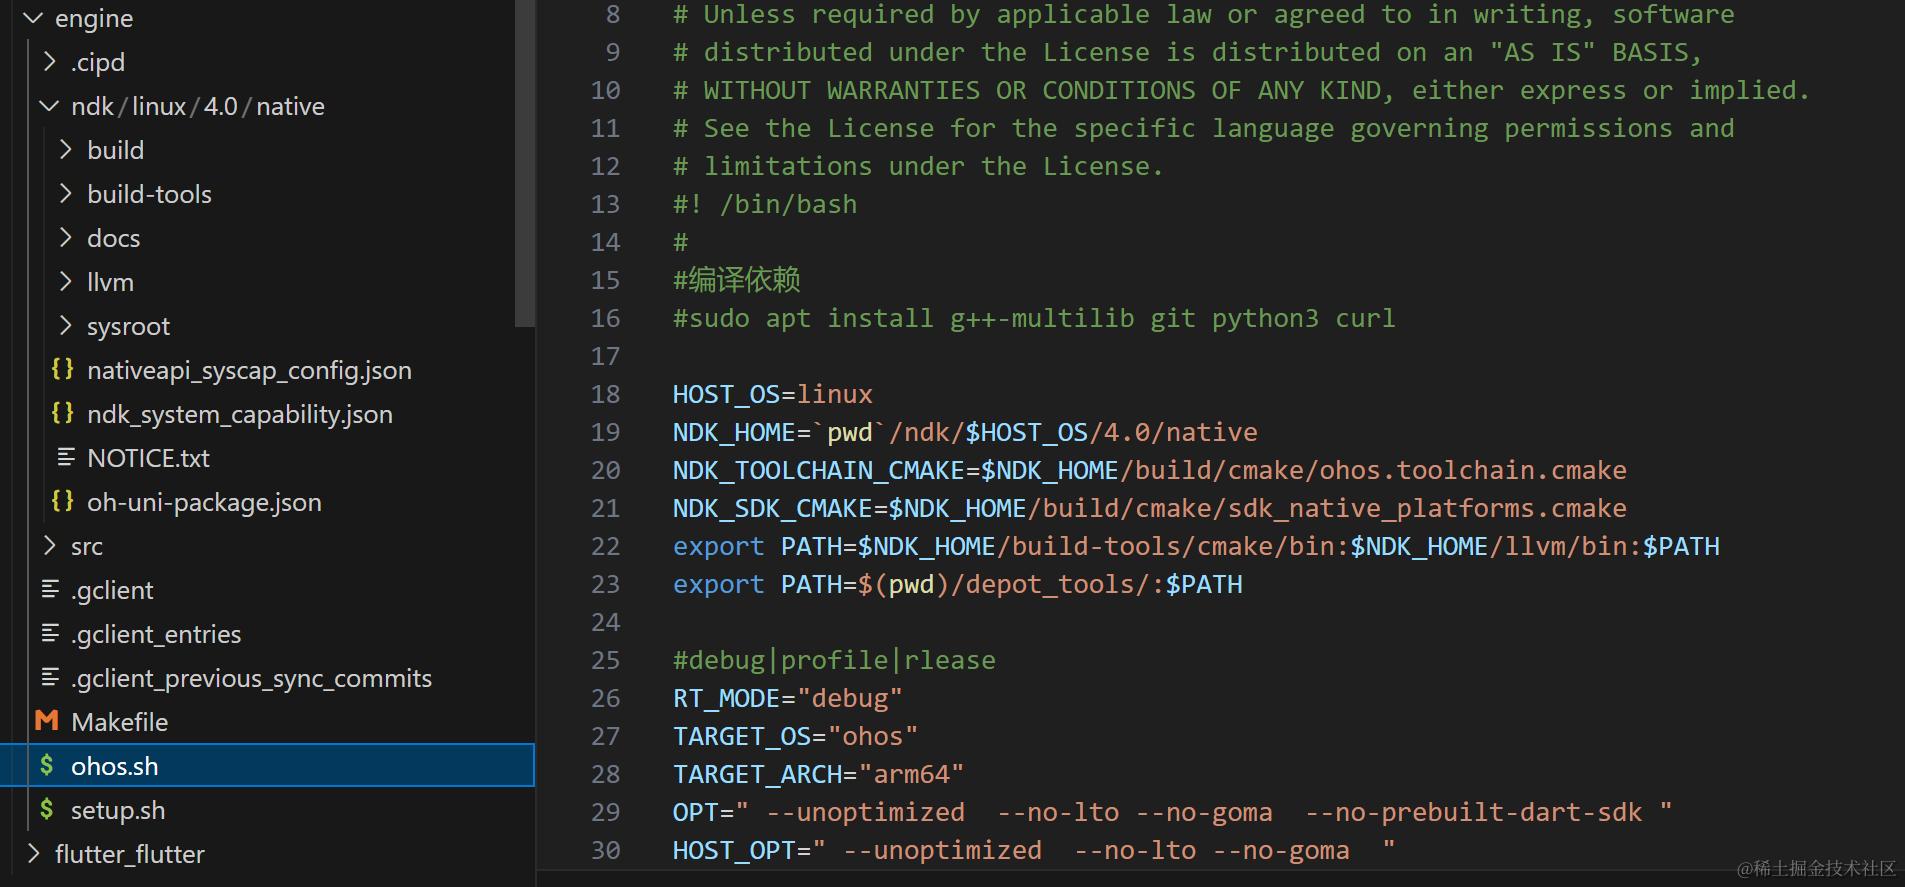Expand the flutter_flutter folder
Viewport: 1905px width, 887px height.
[34, 853]
